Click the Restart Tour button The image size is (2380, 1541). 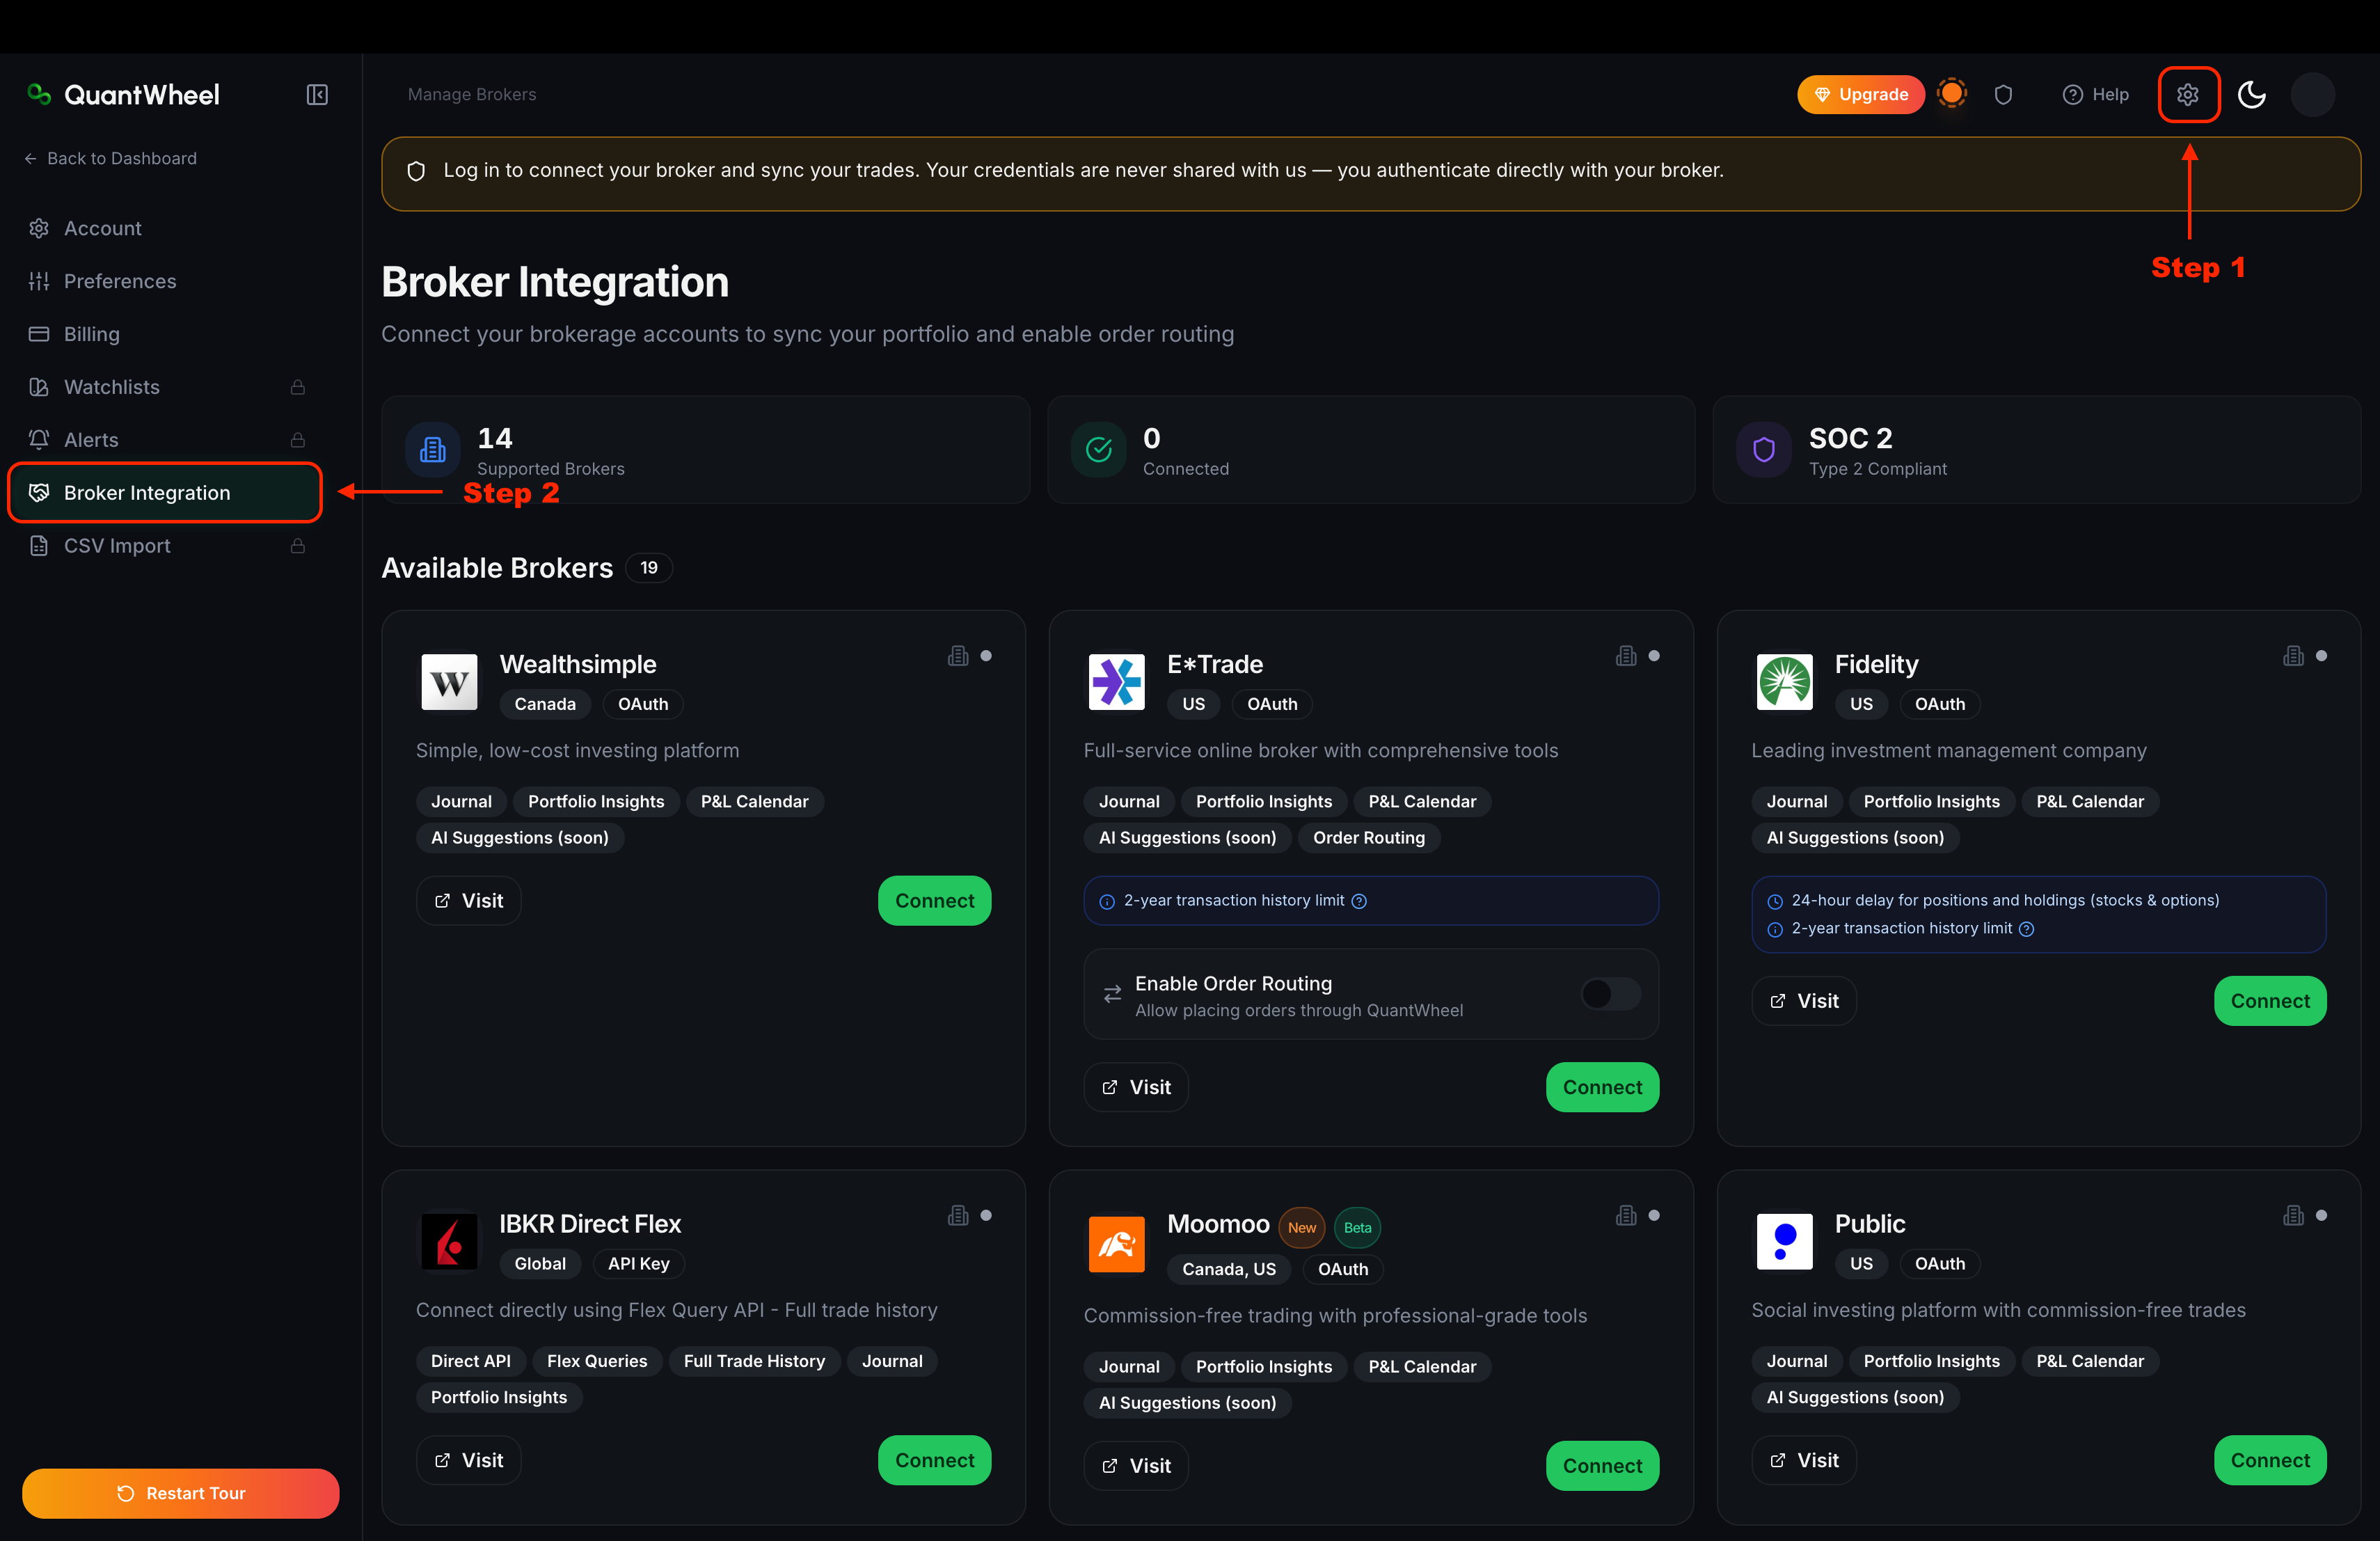[180, 1493]
